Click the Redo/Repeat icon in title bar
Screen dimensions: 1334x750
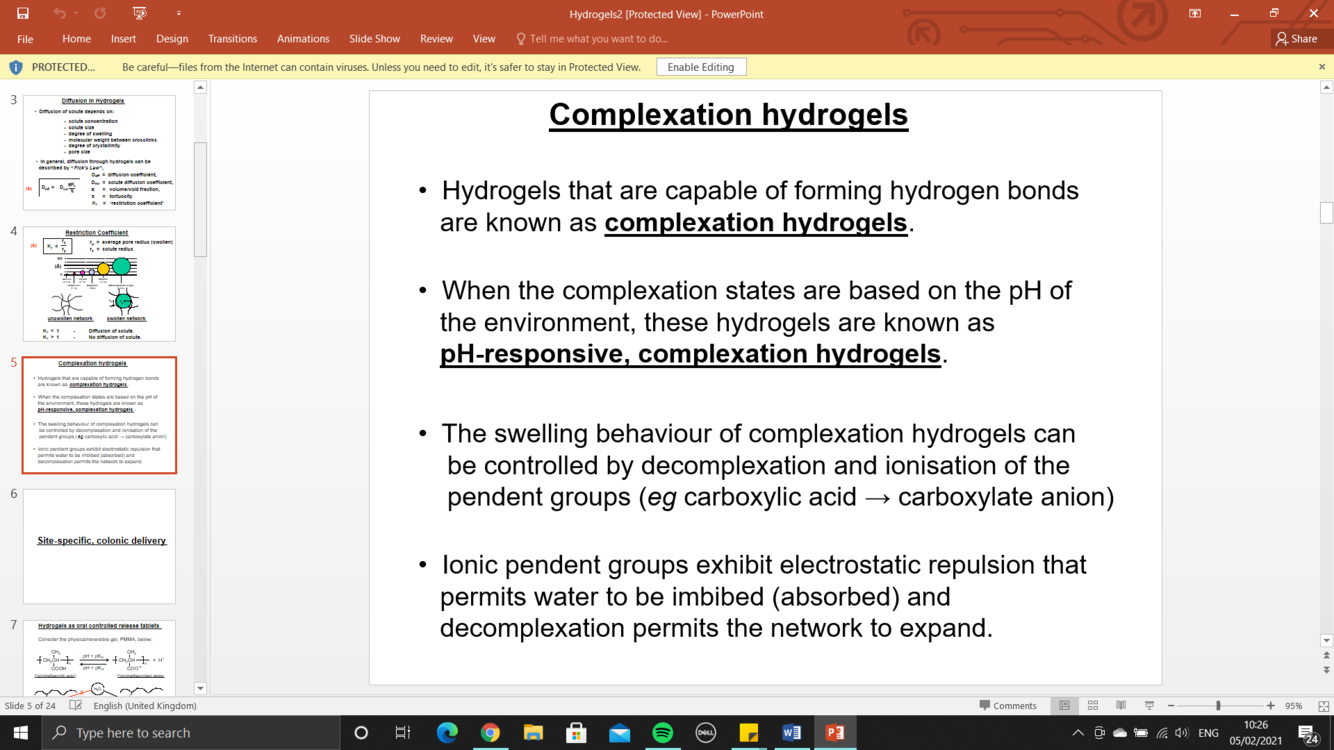click(100, 14)
